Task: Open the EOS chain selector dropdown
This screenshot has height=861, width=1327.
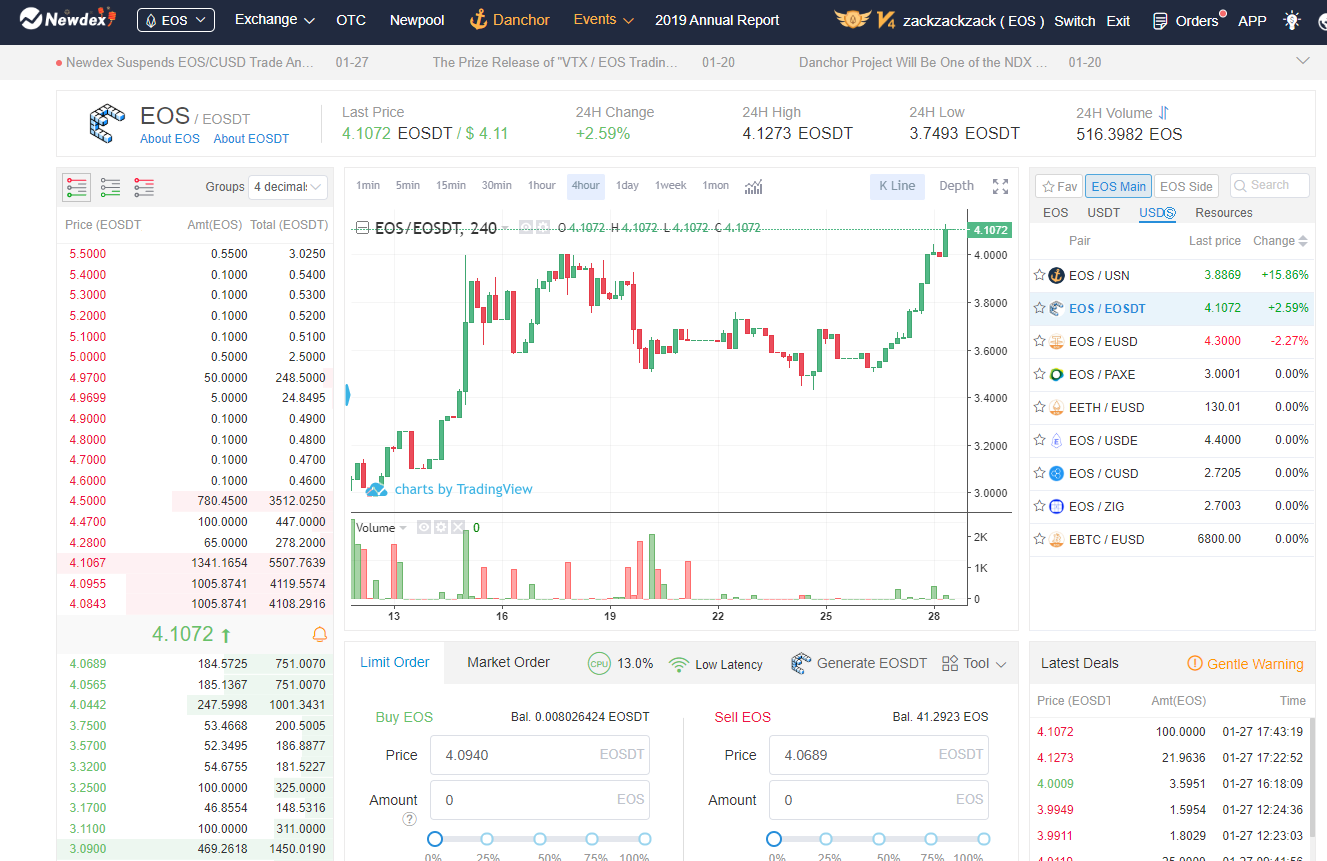Action: (x=175, y=20)
